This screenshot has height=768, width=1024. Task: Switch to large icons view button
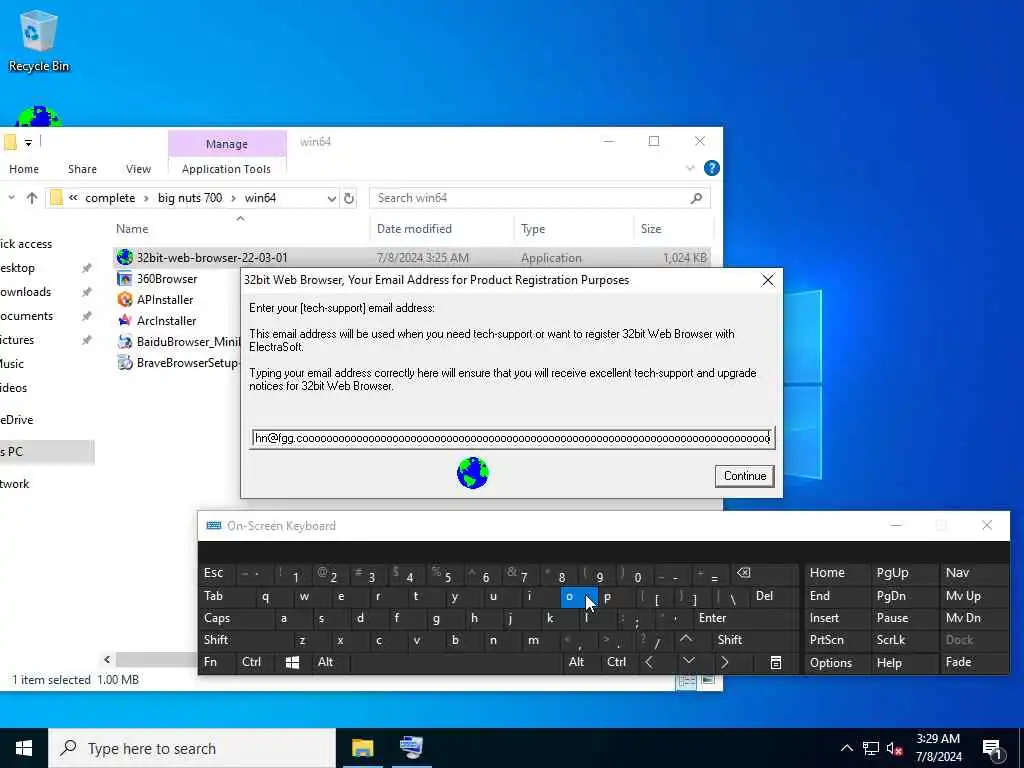[x=708, y=680]
